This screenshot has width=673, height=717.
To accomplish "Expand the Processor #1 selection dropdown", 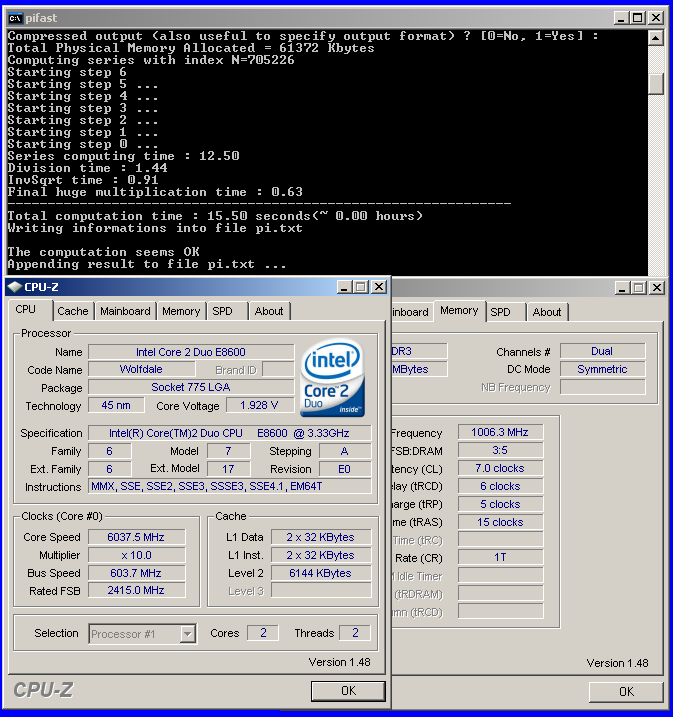I will tap(187, 634).
